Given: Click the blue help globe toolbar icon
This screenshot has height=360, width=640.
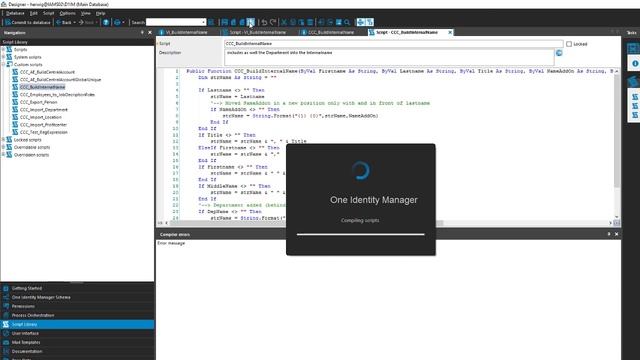Looking at the screenshot, I should click(106, 22).
